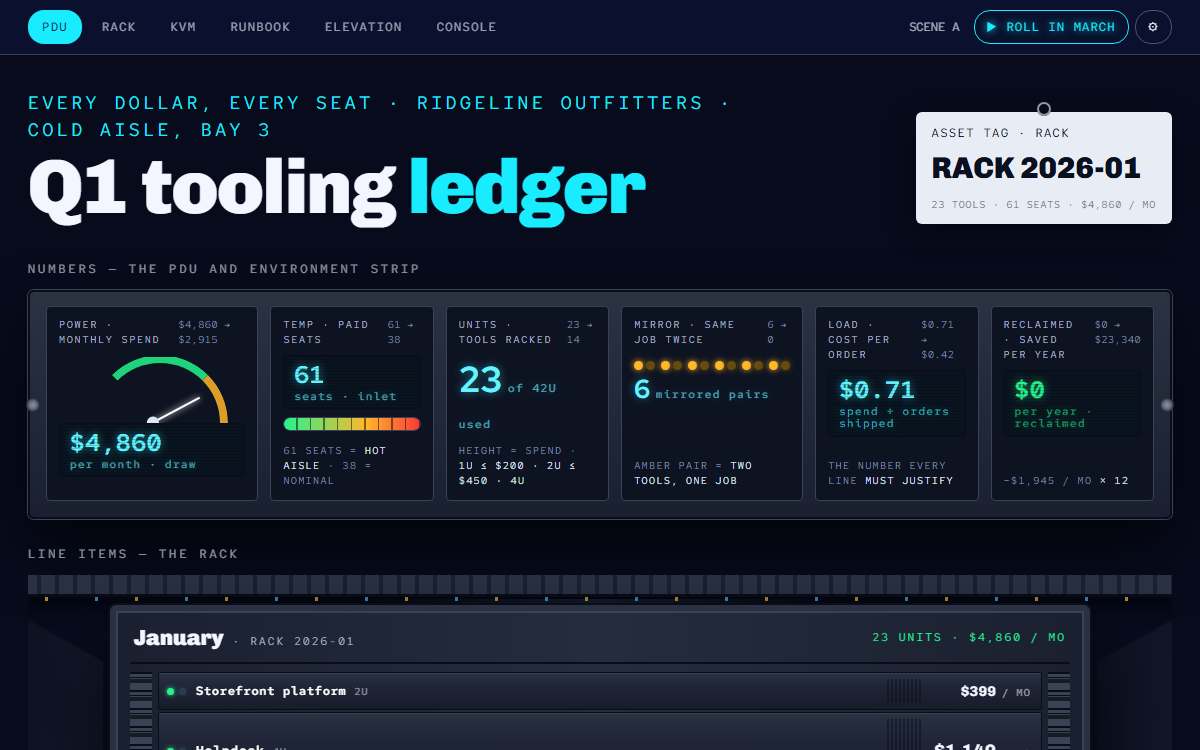Click the 23 UNITS · $4,860 / MO summary
The width and height of the screenshot is (1200, 750).
pos(968,638)
